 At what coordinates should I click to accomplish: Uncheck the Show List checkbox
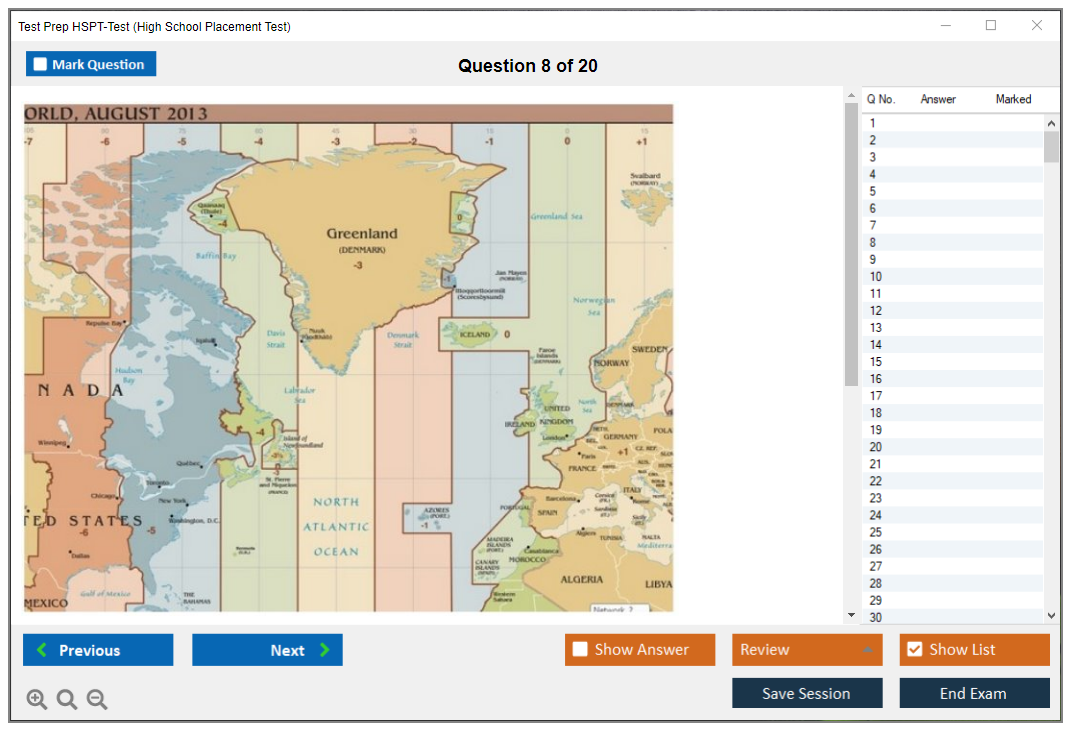tap(914, 650)
